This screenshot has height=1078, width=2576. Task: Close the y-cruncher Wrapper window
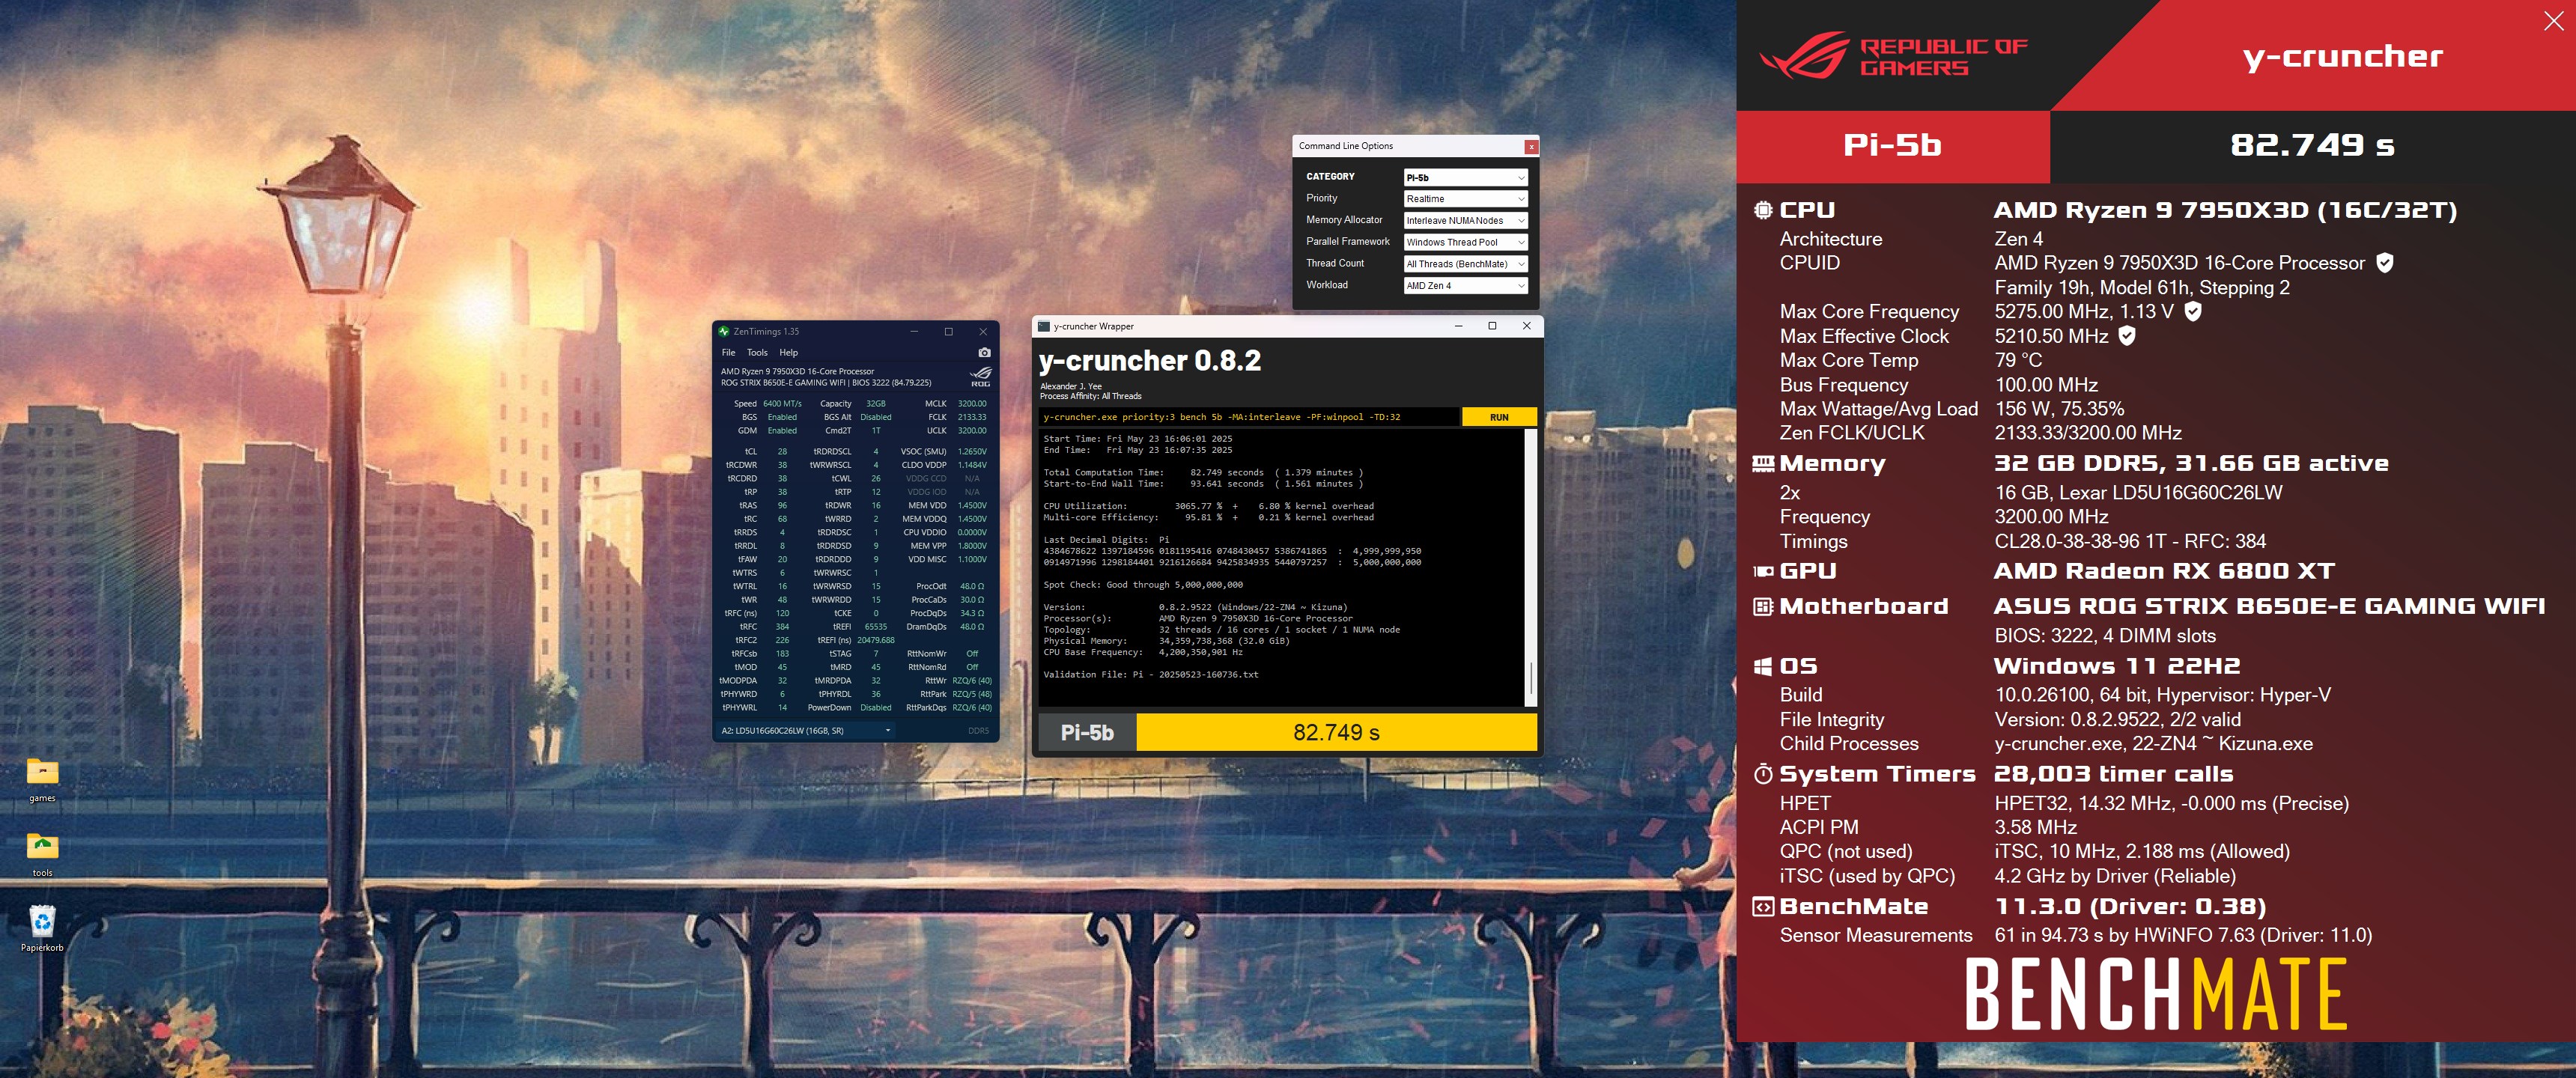1526,326
